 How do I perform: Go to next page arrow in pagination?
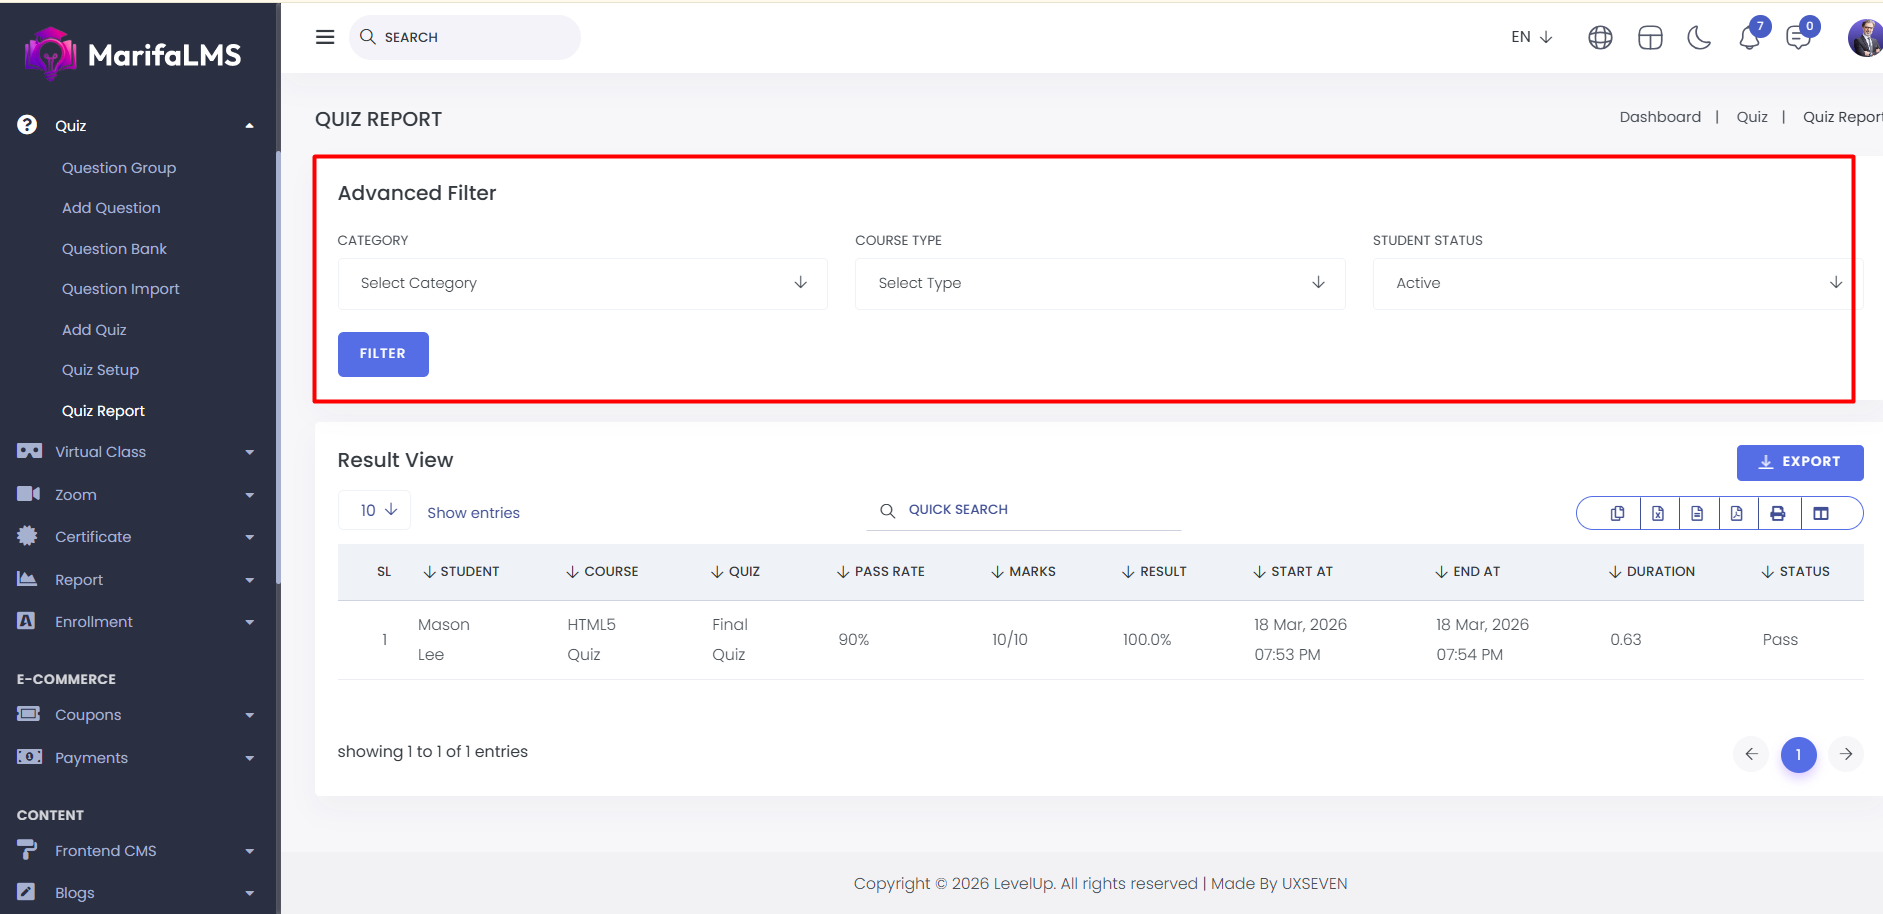(1846, 754)
